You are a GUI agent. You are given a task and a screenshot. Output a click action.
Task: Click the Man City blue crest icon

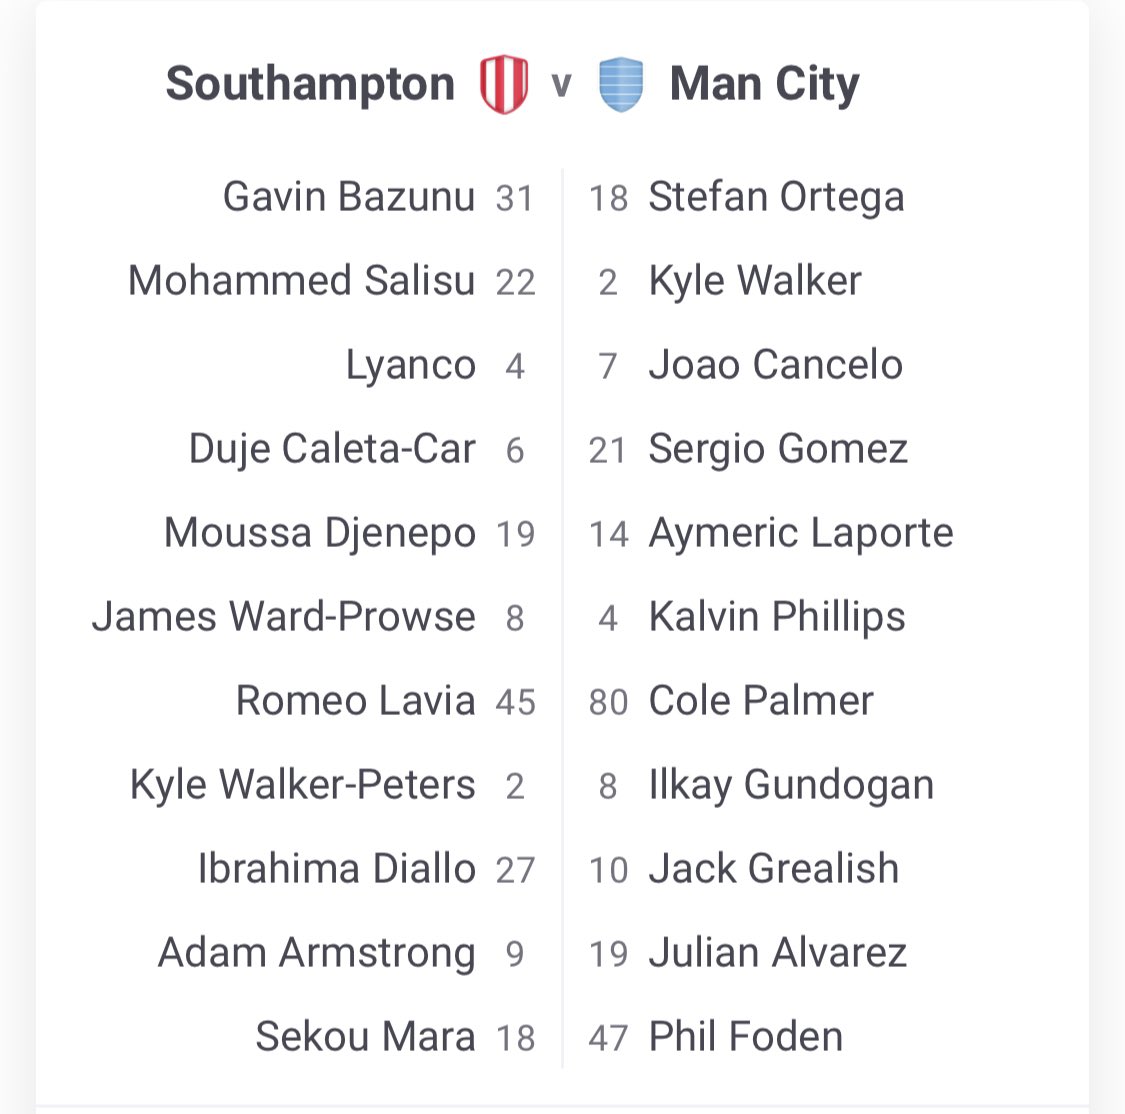point(621,84)
